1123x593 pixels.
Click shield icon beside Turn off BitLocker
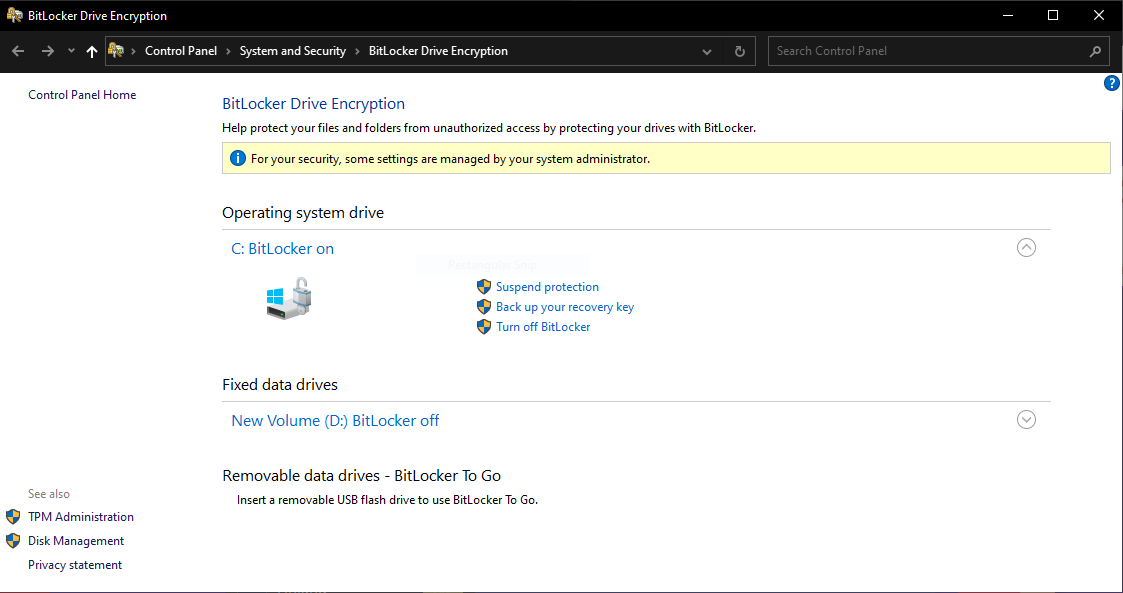[484, 327]
